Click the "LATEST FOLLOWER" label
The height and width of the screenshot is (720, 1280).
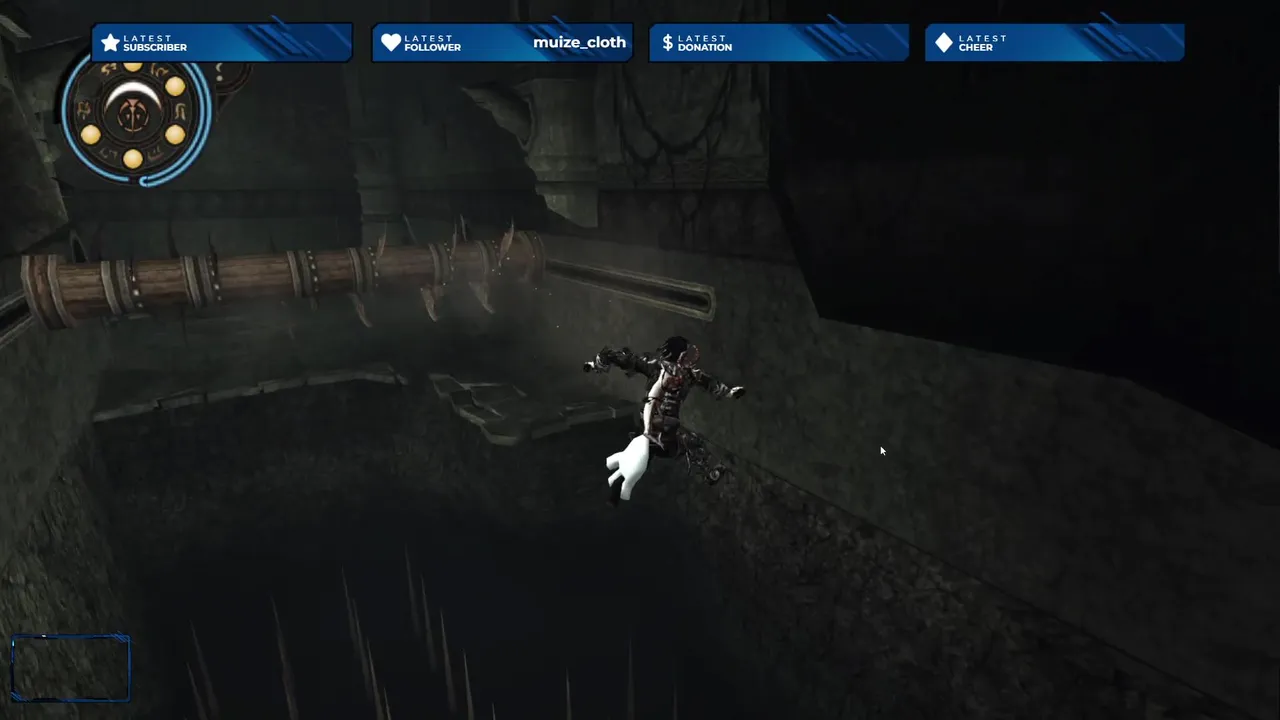433,43
